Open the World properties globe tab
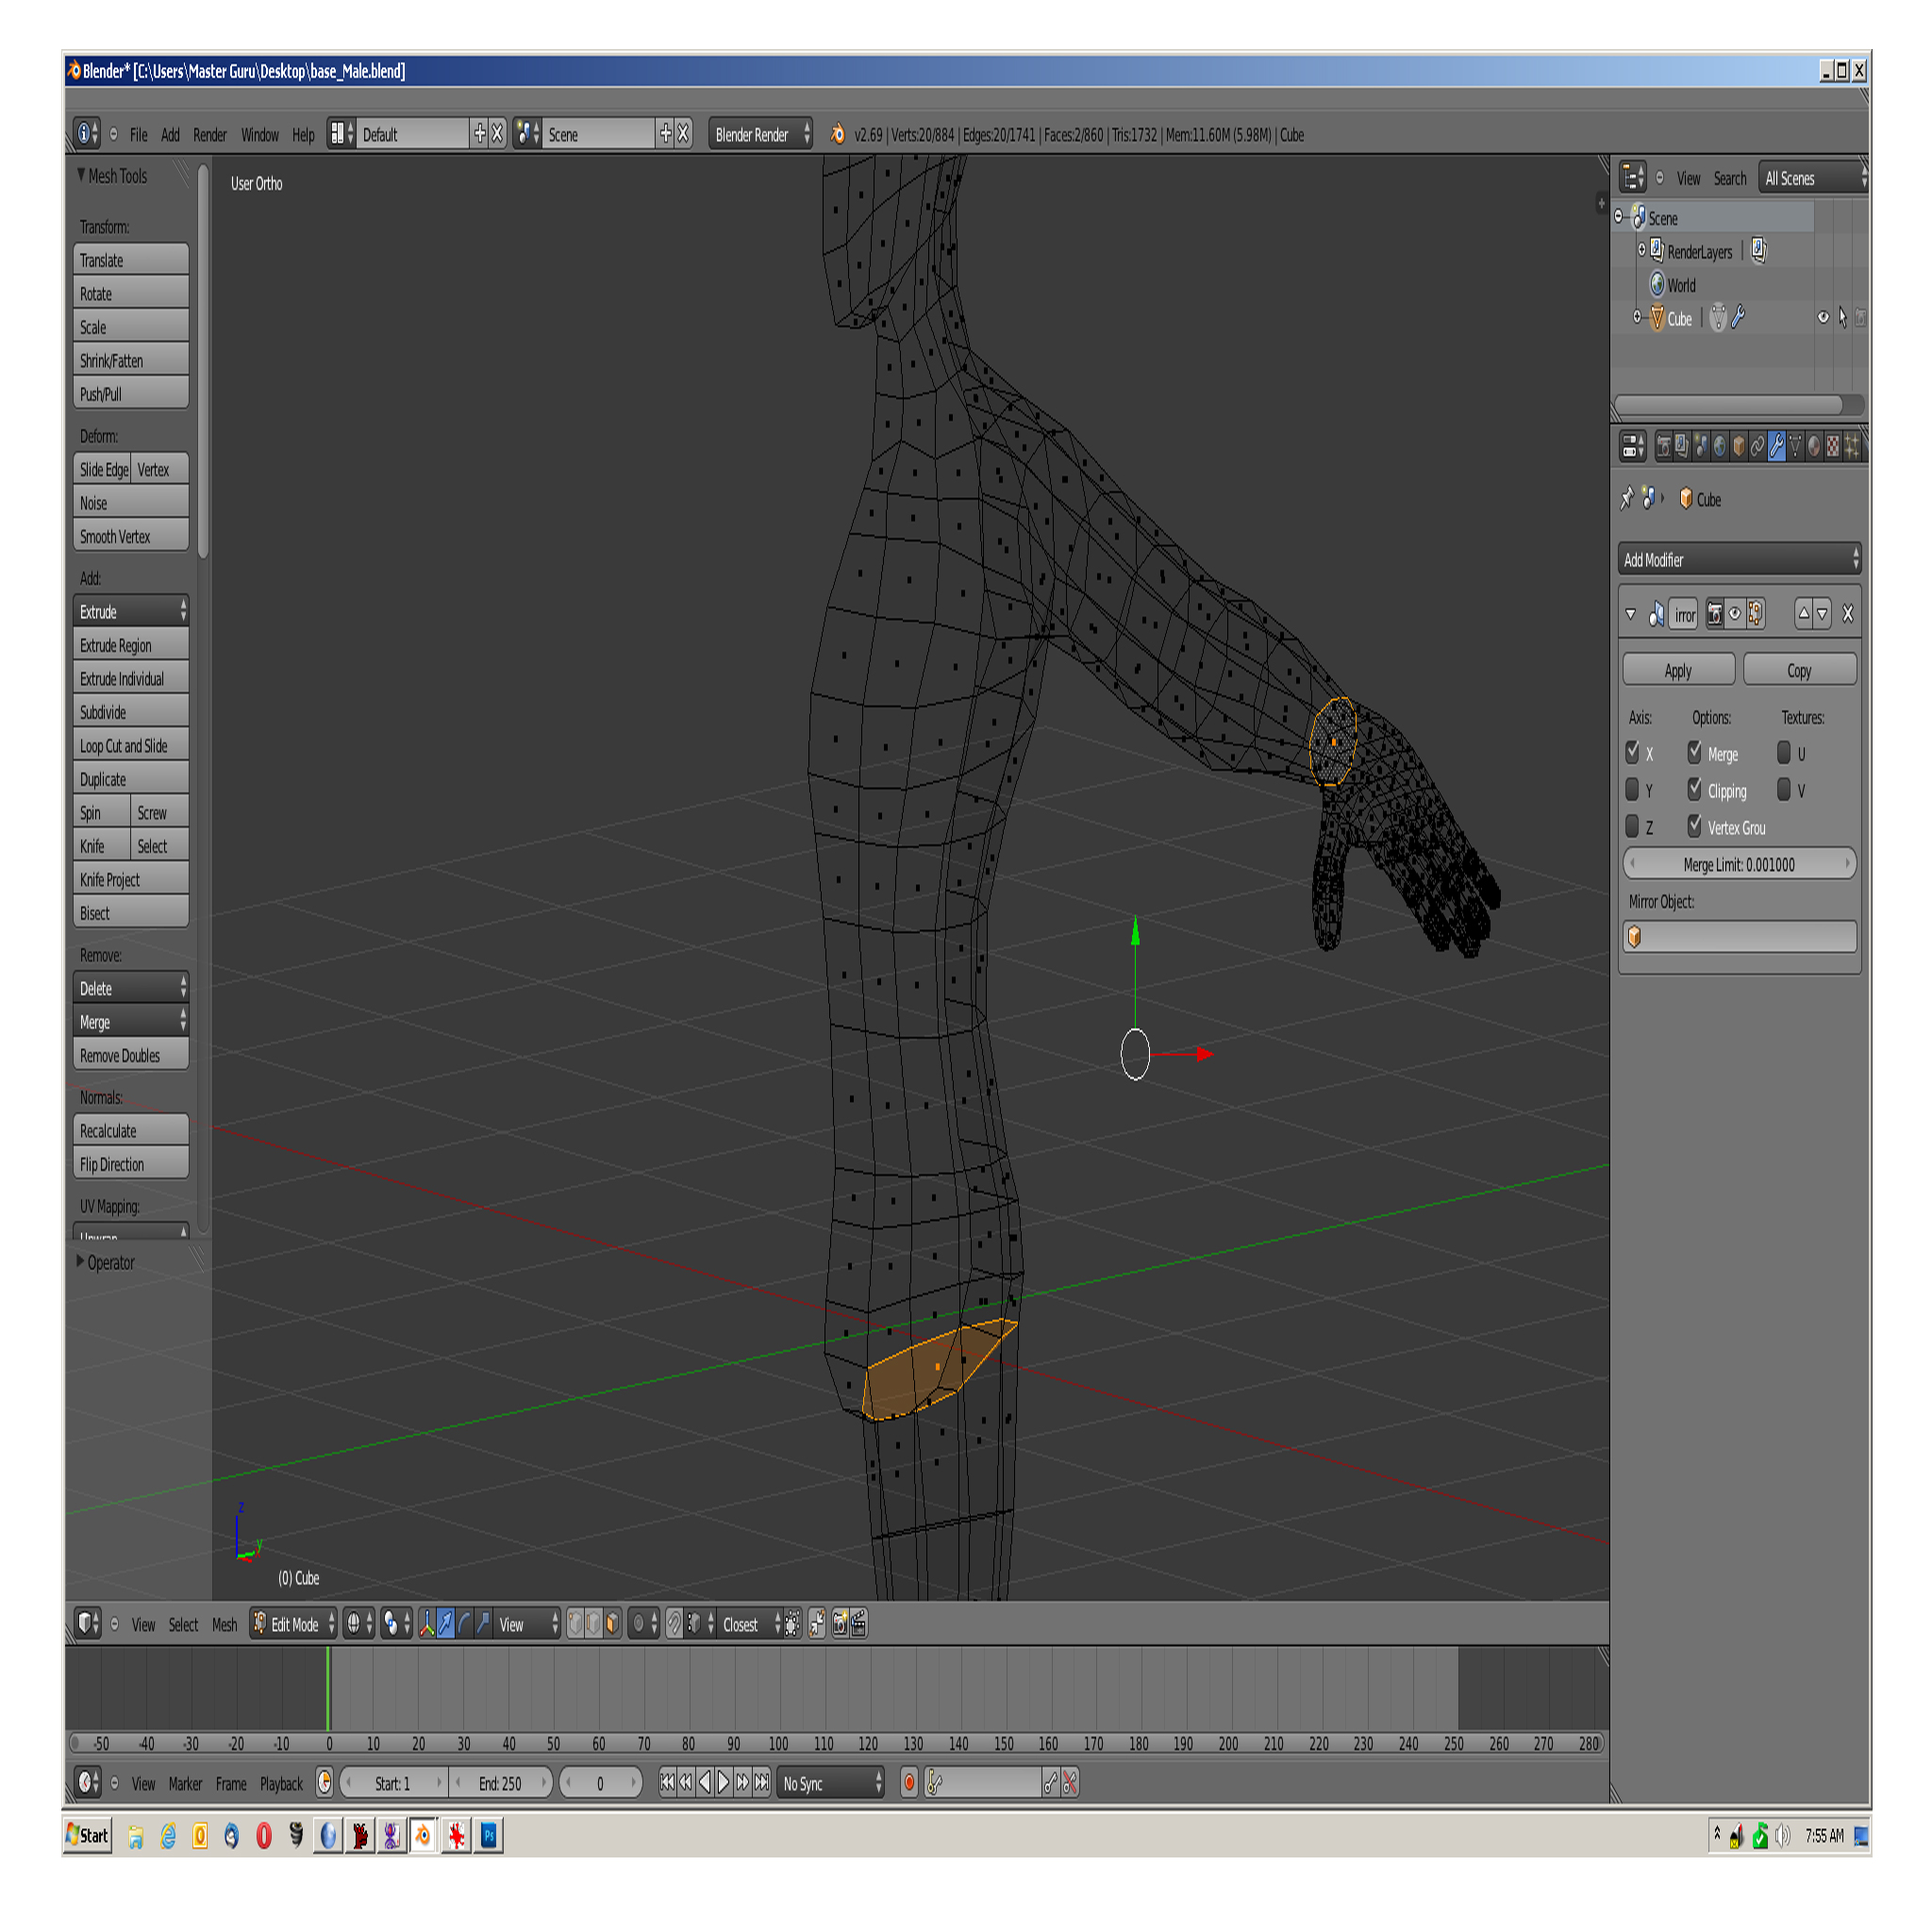Screen dimensions: 1932x1932 pos(1720,447)
